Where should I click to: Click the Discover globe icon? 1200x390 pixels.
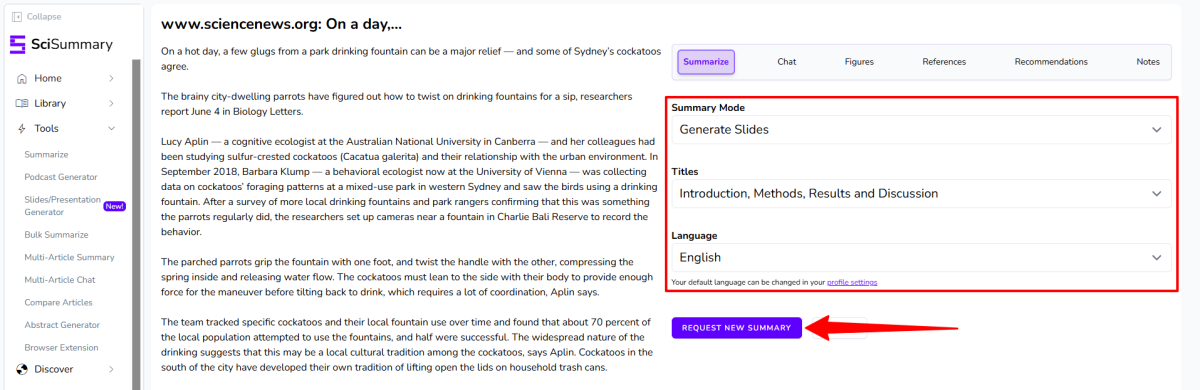[x=22, y=369]
